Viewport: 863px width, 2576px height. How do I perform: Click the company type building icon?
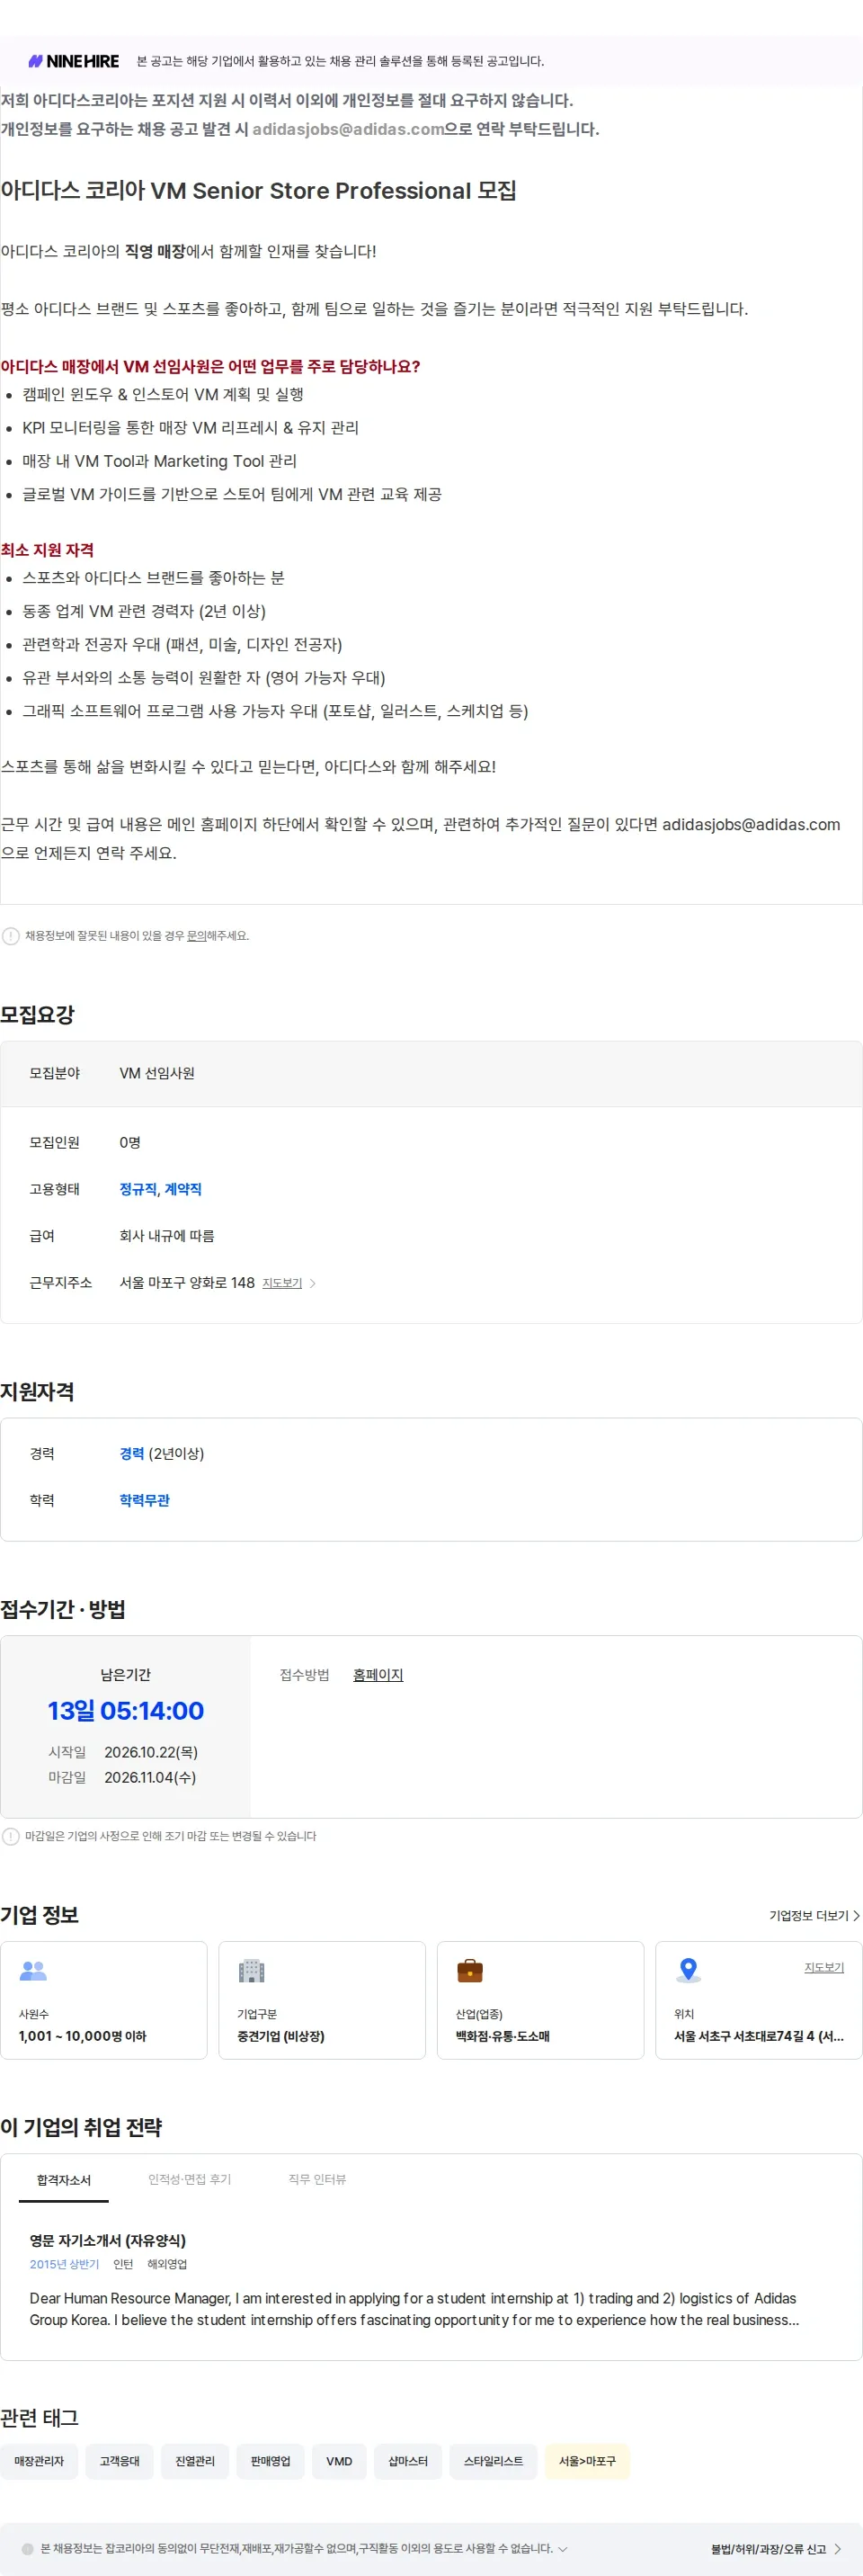coord(251,1970)
